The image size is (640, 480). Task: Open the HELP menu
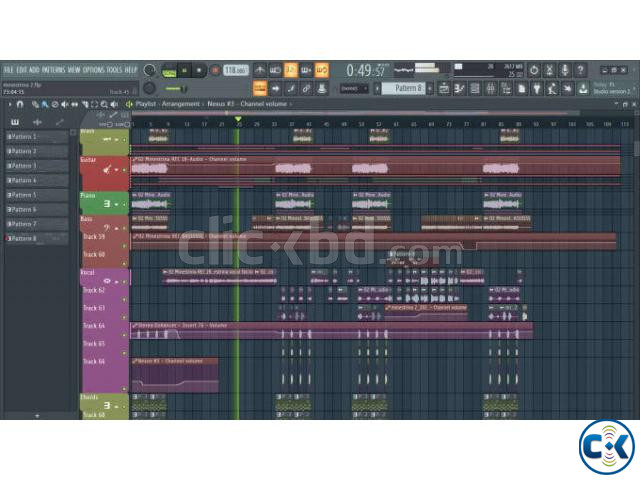[131, 70]
